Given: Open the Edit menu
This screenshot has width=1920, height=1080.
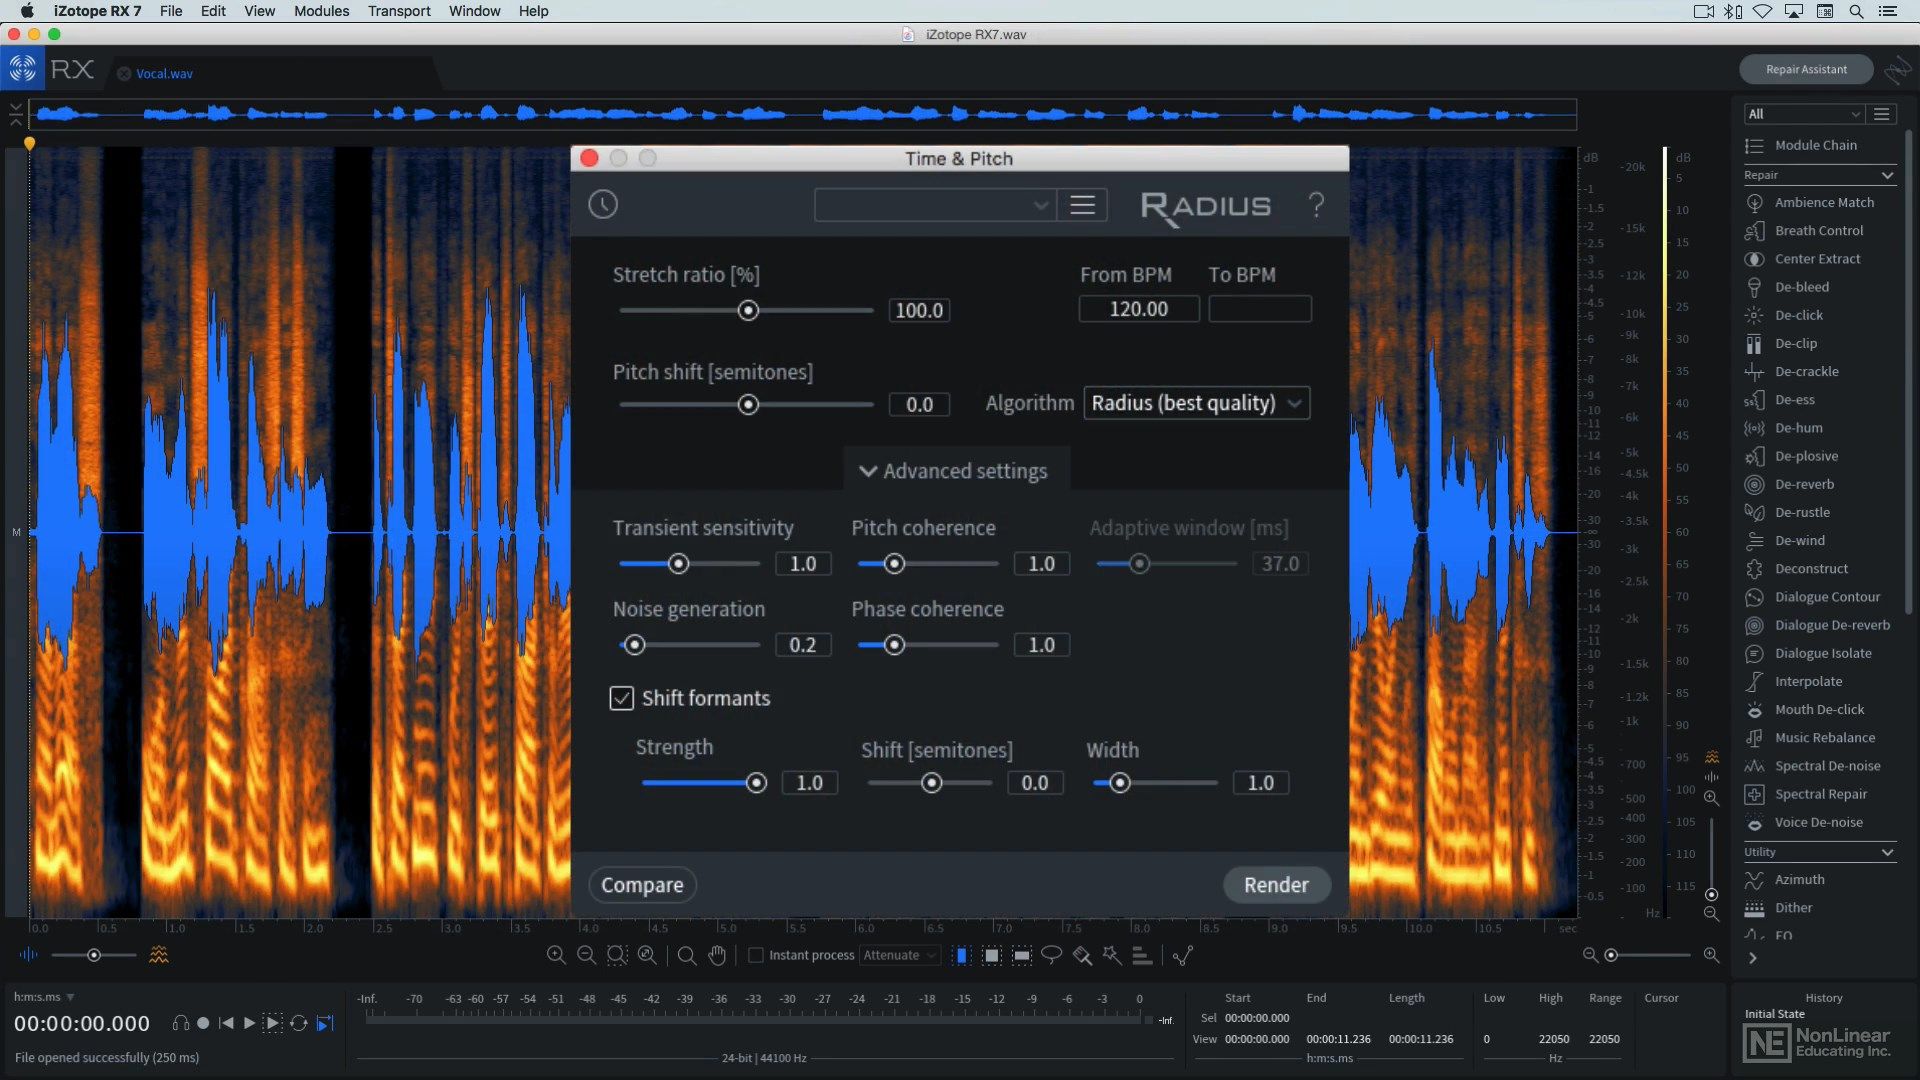Looking at the screenshot, I should (213, 11).
